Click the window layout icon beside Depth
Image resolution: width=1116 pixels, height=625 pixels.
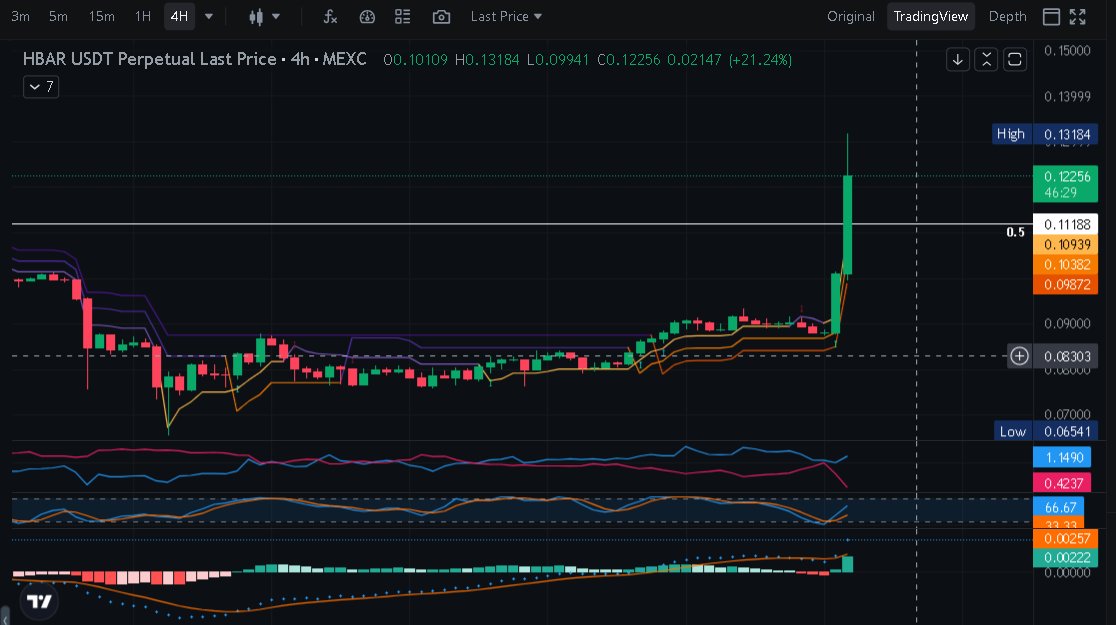[1051, 16]
